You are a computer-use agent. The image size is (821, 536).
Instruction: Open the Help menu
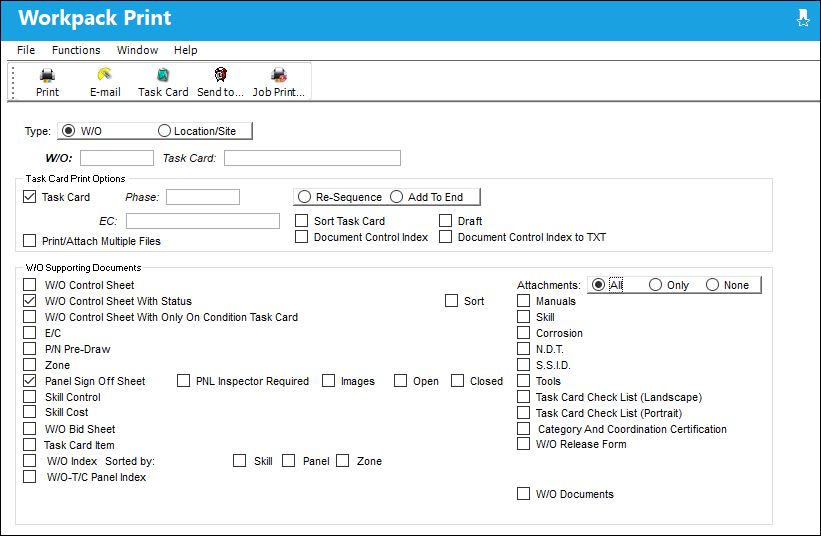pos(185,50)
